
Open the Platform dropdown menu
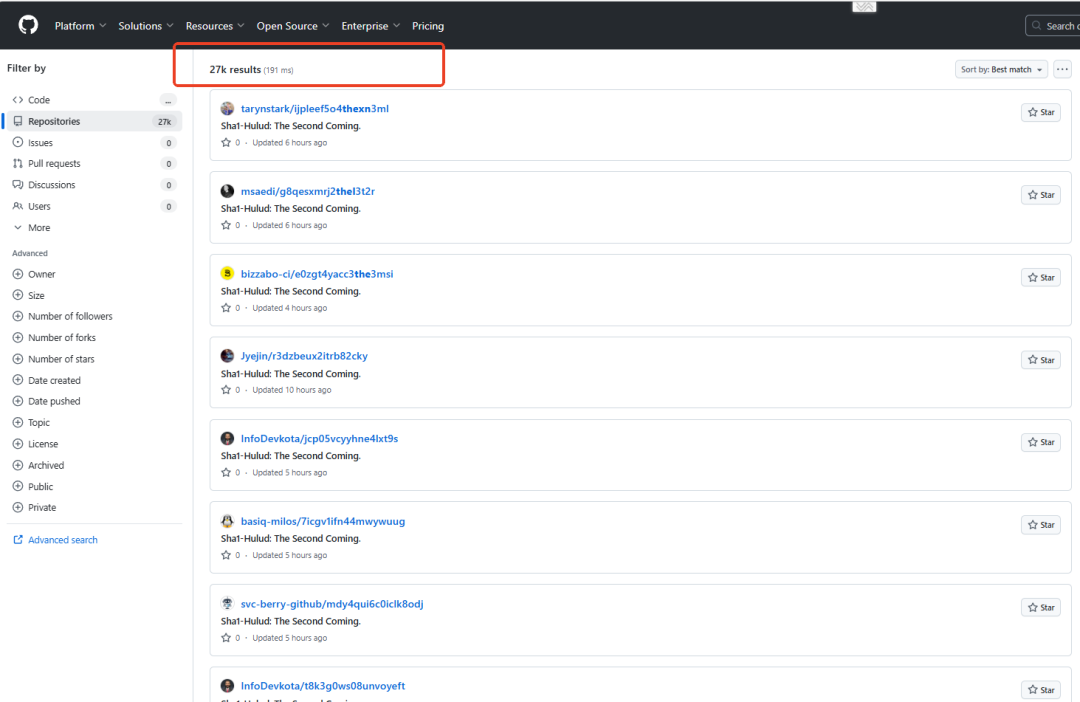(81, 26)
